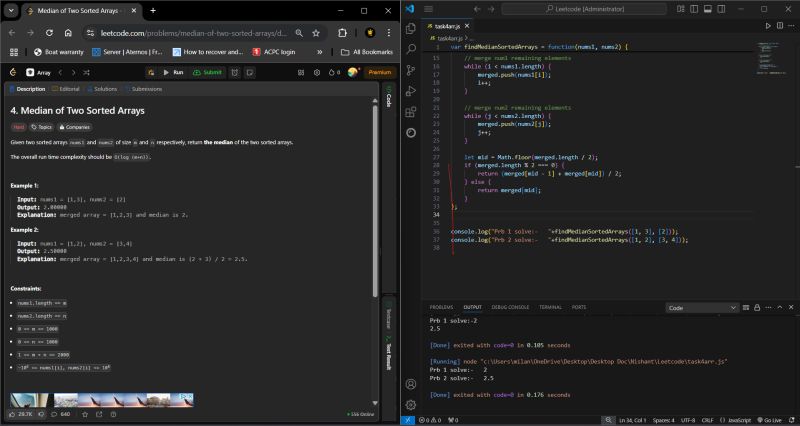Open the Extensions view in VS Code
800x426 pixels.
(x=411, y=112)
